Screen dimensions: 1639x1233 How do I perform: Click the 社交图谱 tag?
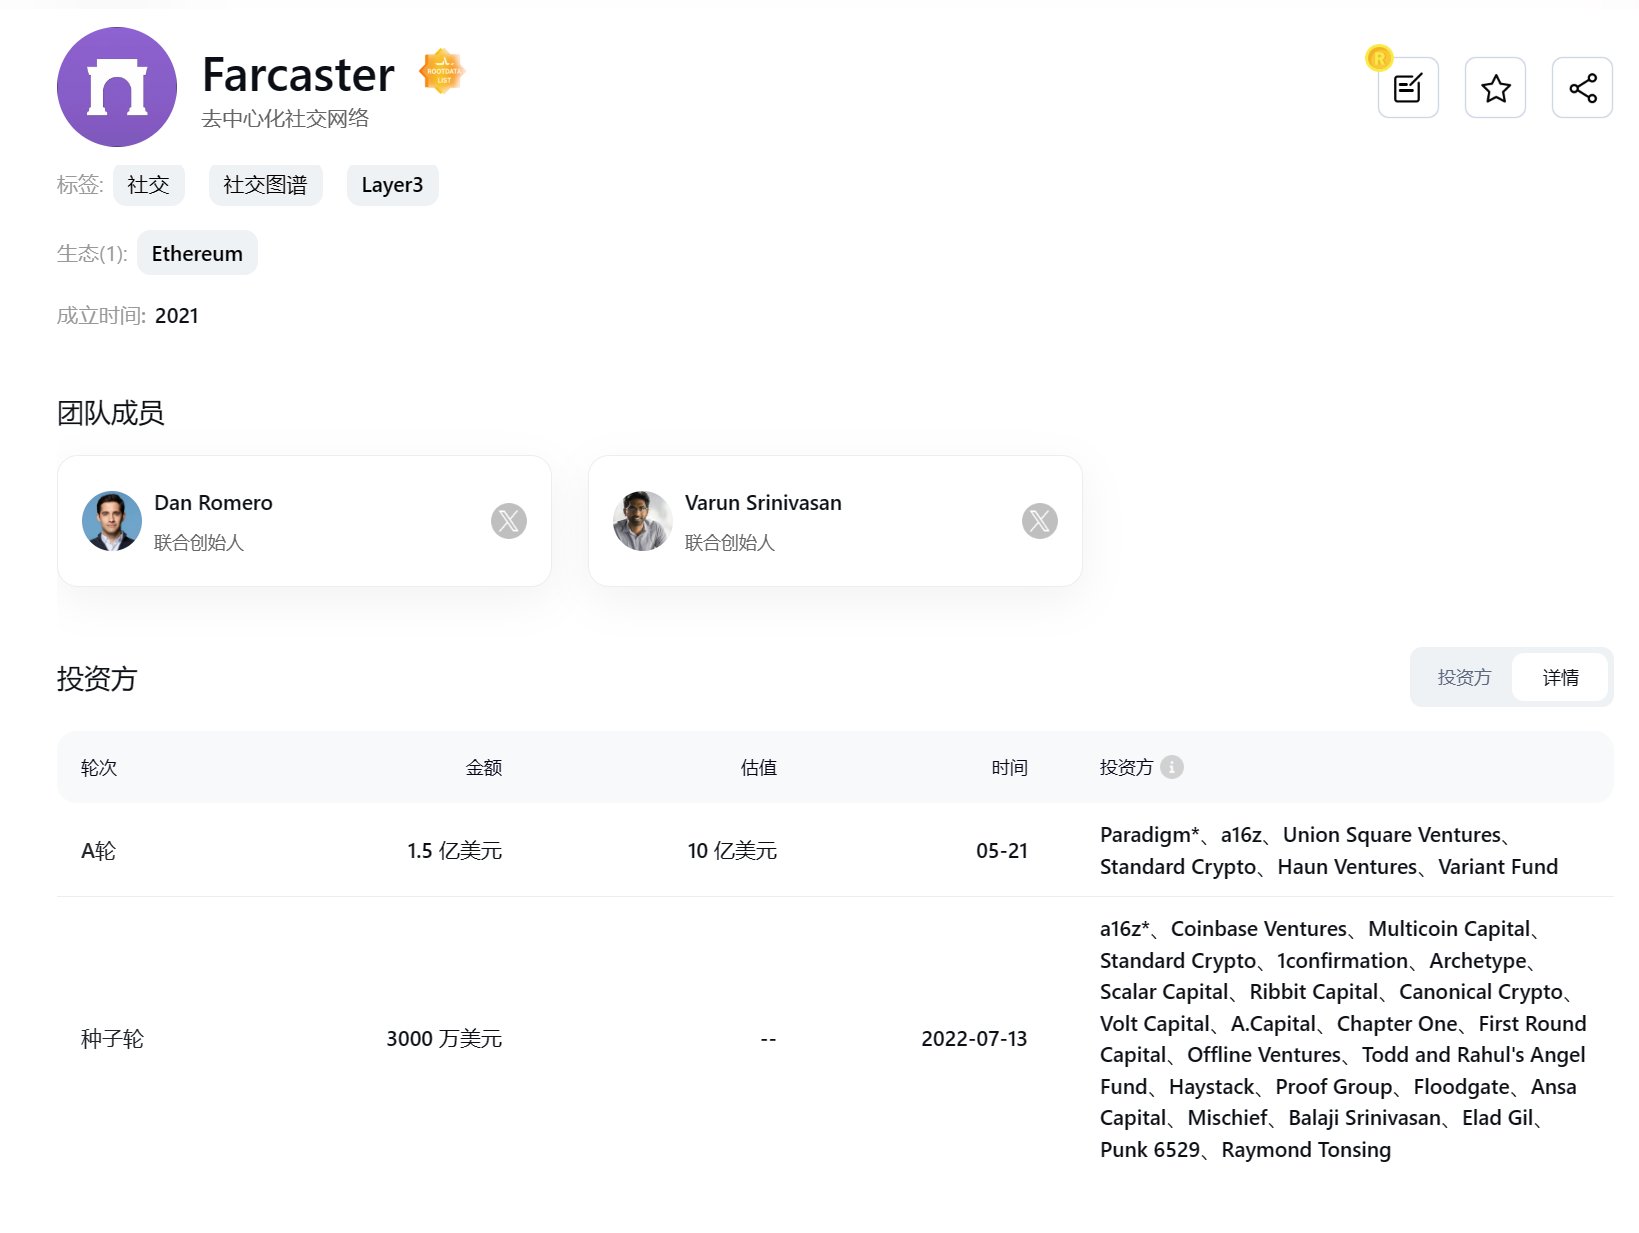click(x=265, y=185)
